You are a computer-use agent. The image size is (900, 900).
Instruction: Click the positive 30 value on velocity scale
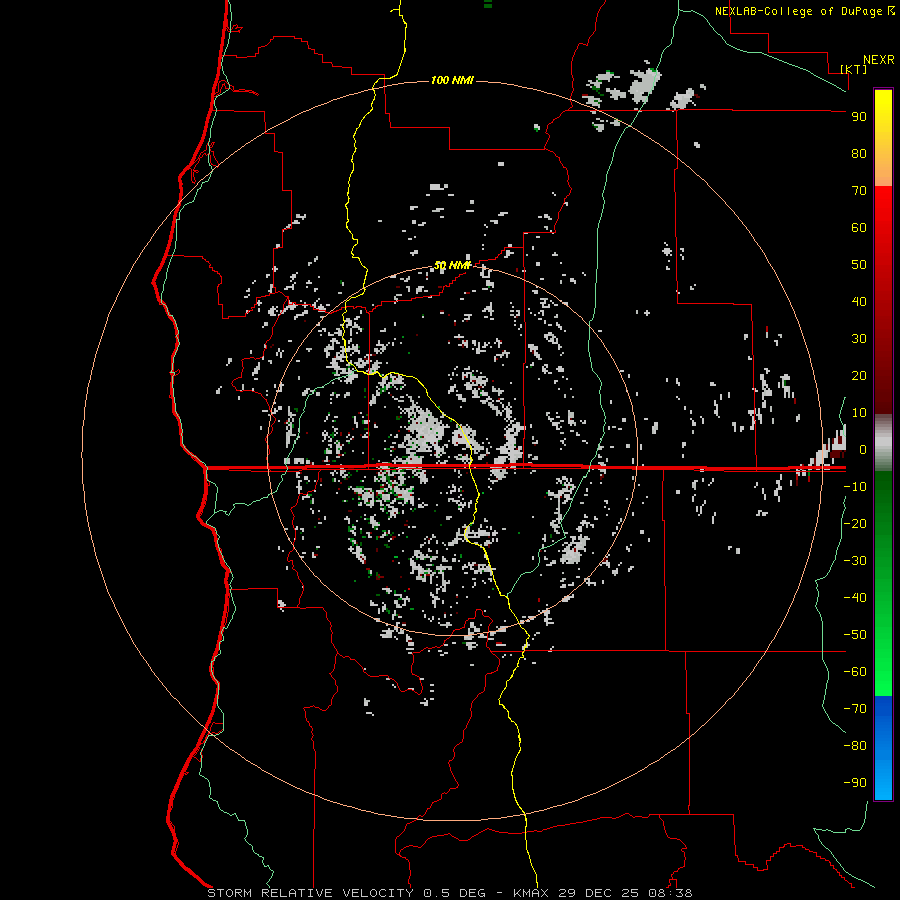pos(859,339)
